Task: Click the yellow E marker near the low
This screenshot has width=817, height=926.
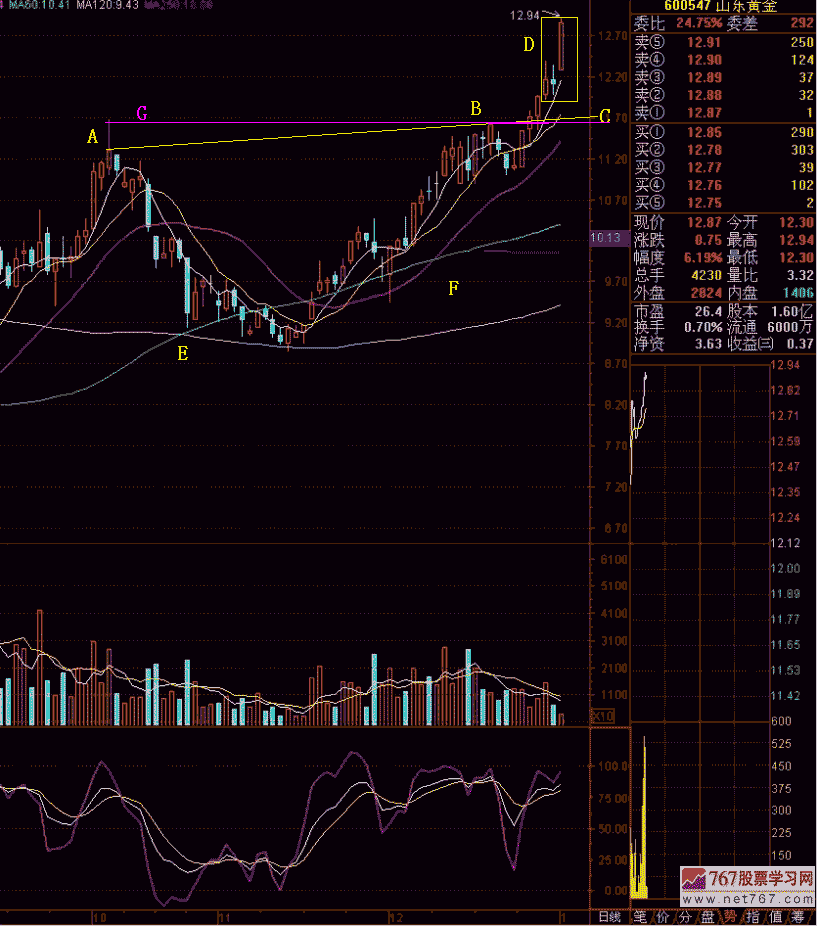Action: pos(182,352)
